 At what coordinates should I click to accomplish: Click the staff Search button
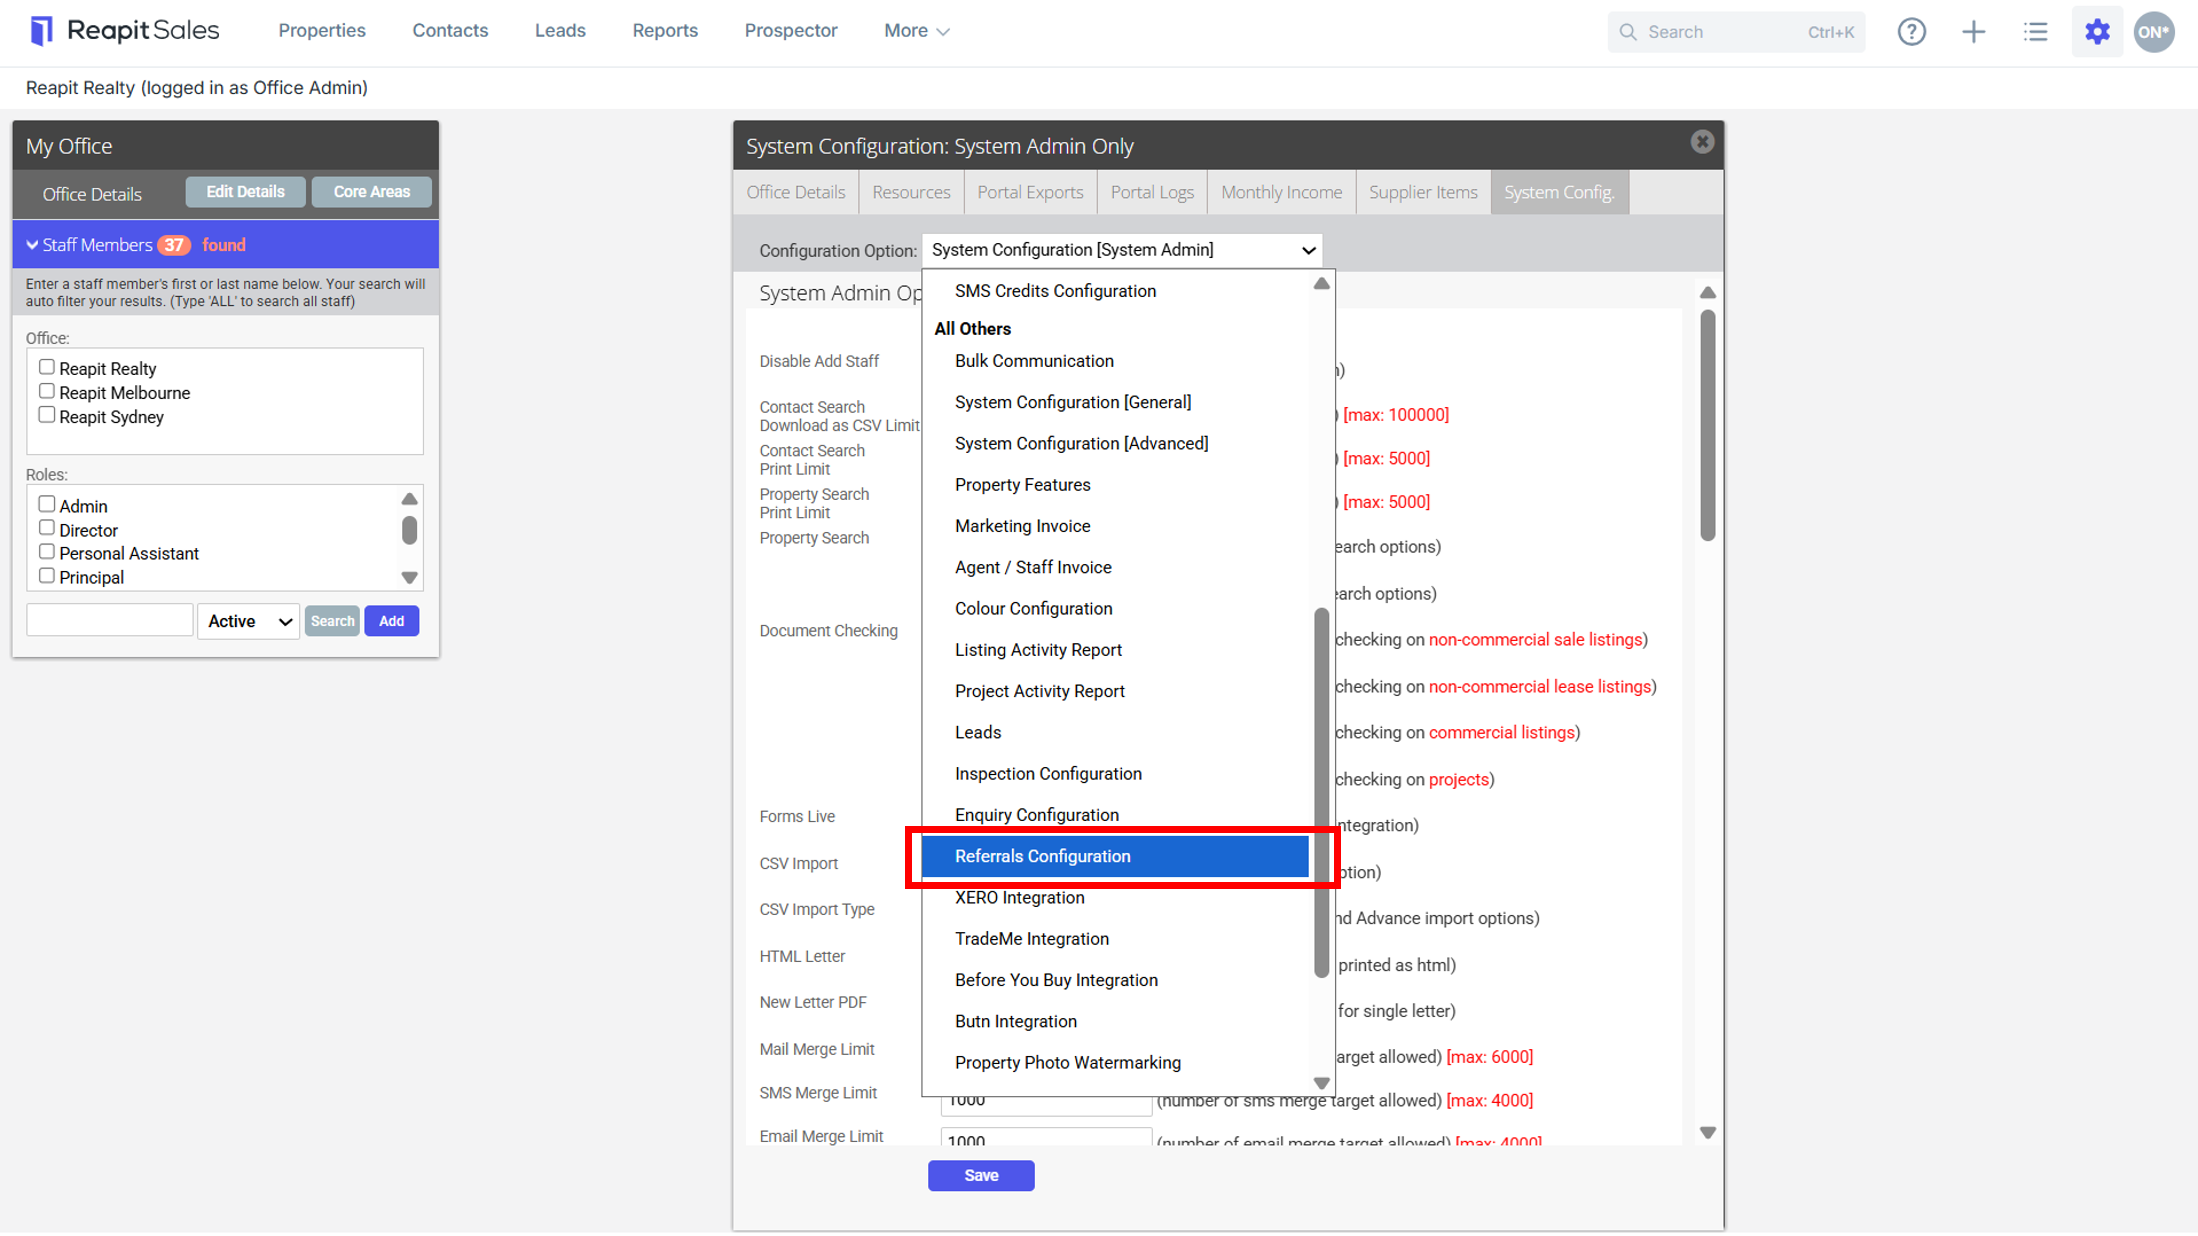(332, 621)
